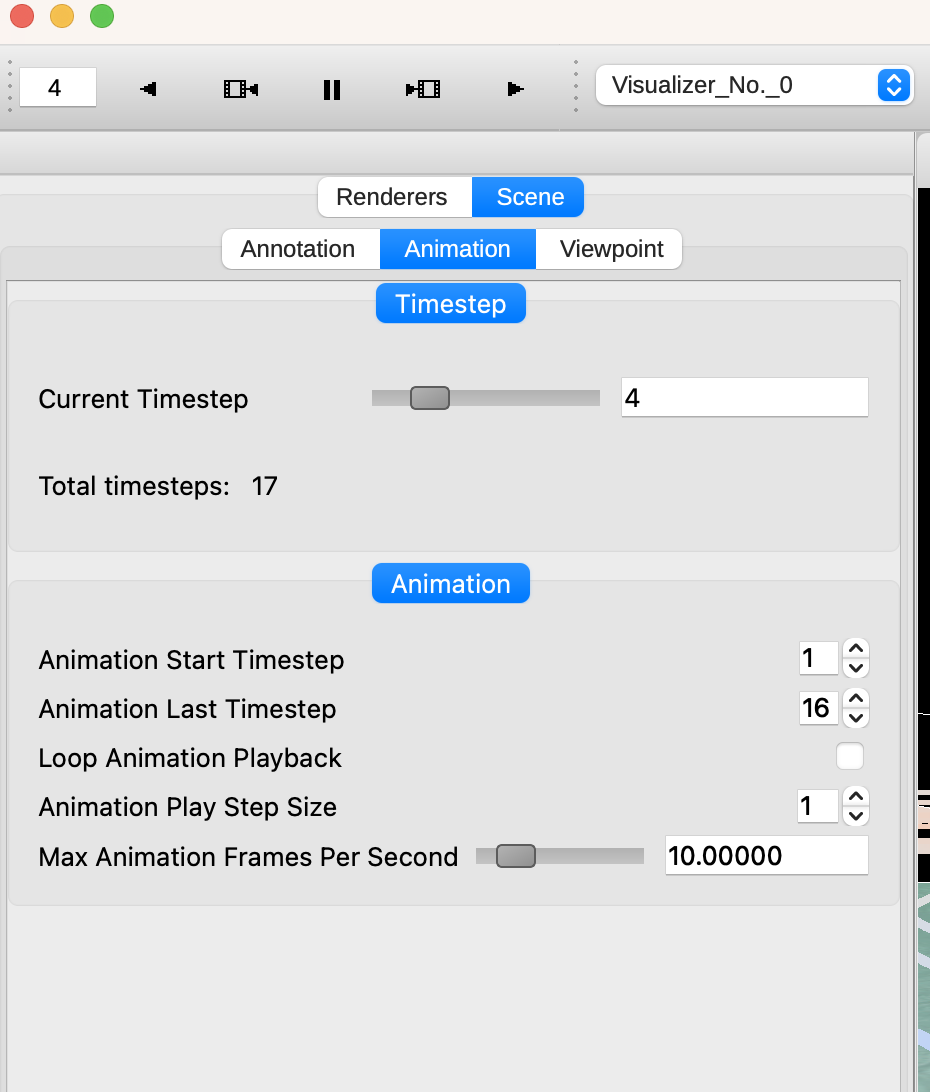930x1092 pixels.
Task: Click the toolbar timestep number field
Action: tap(57, 88)
